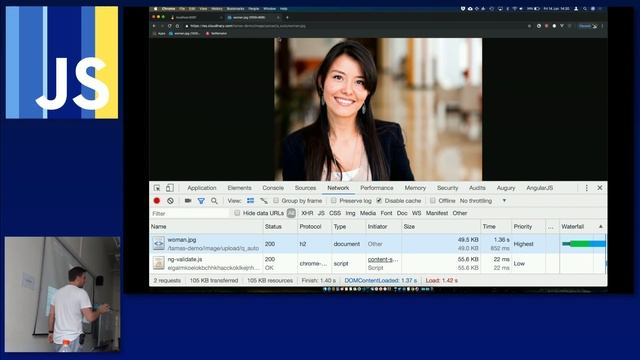
Task: Click the woman.jpg document file icon
Action: click(158, 244)
